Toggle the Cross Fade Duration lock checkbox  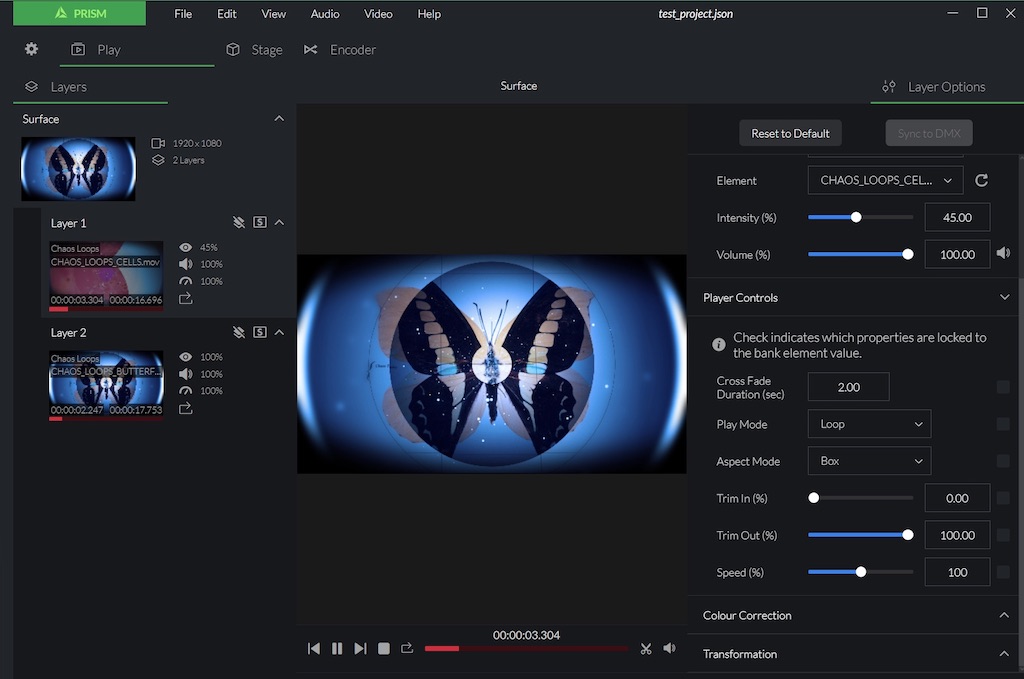1003,387
